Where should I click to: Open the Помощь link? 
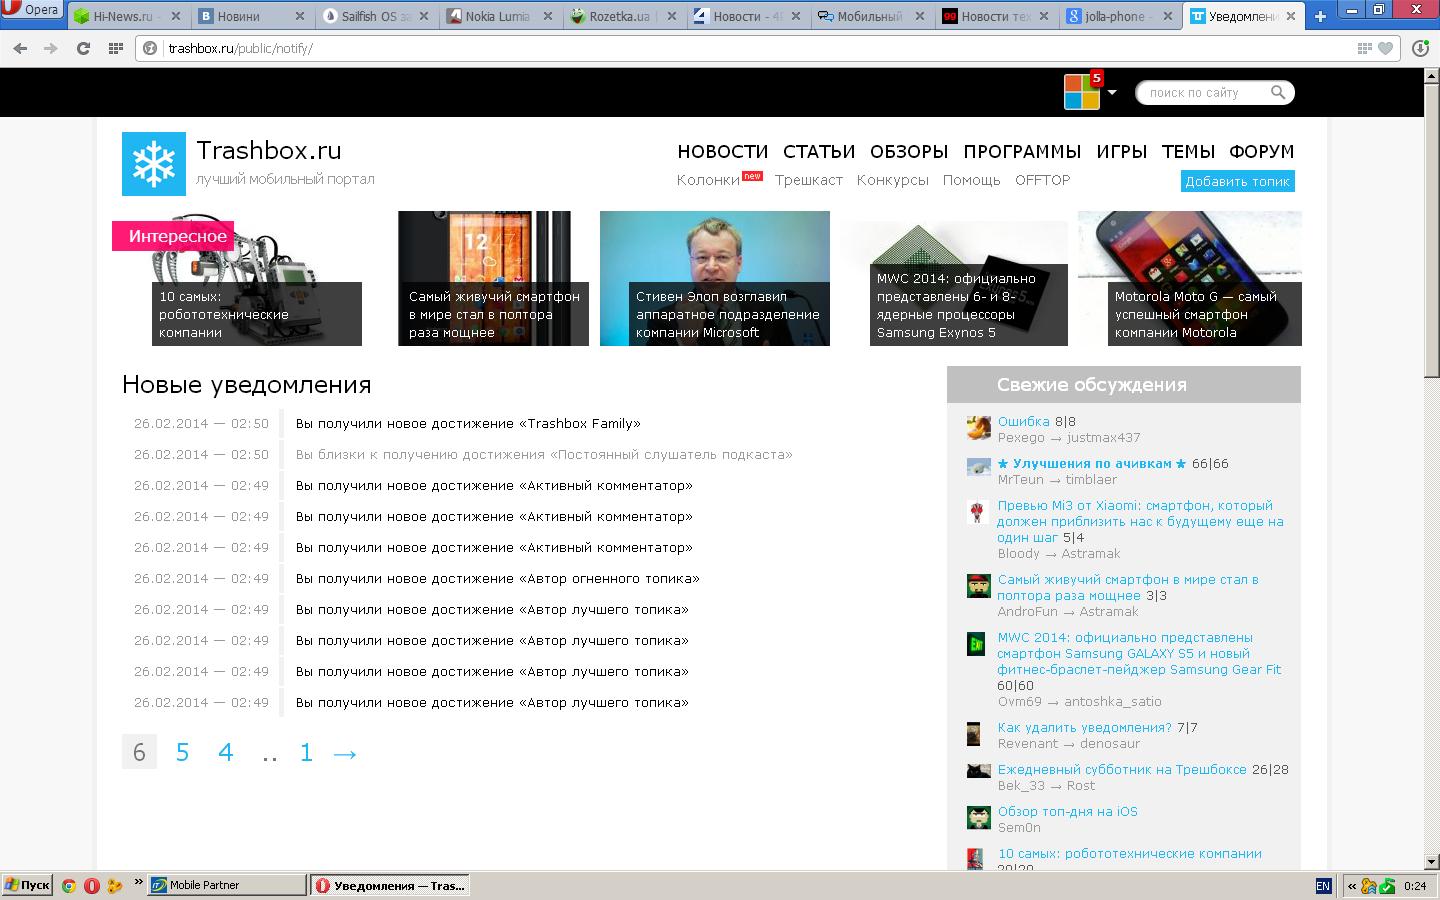coord(972,180)
